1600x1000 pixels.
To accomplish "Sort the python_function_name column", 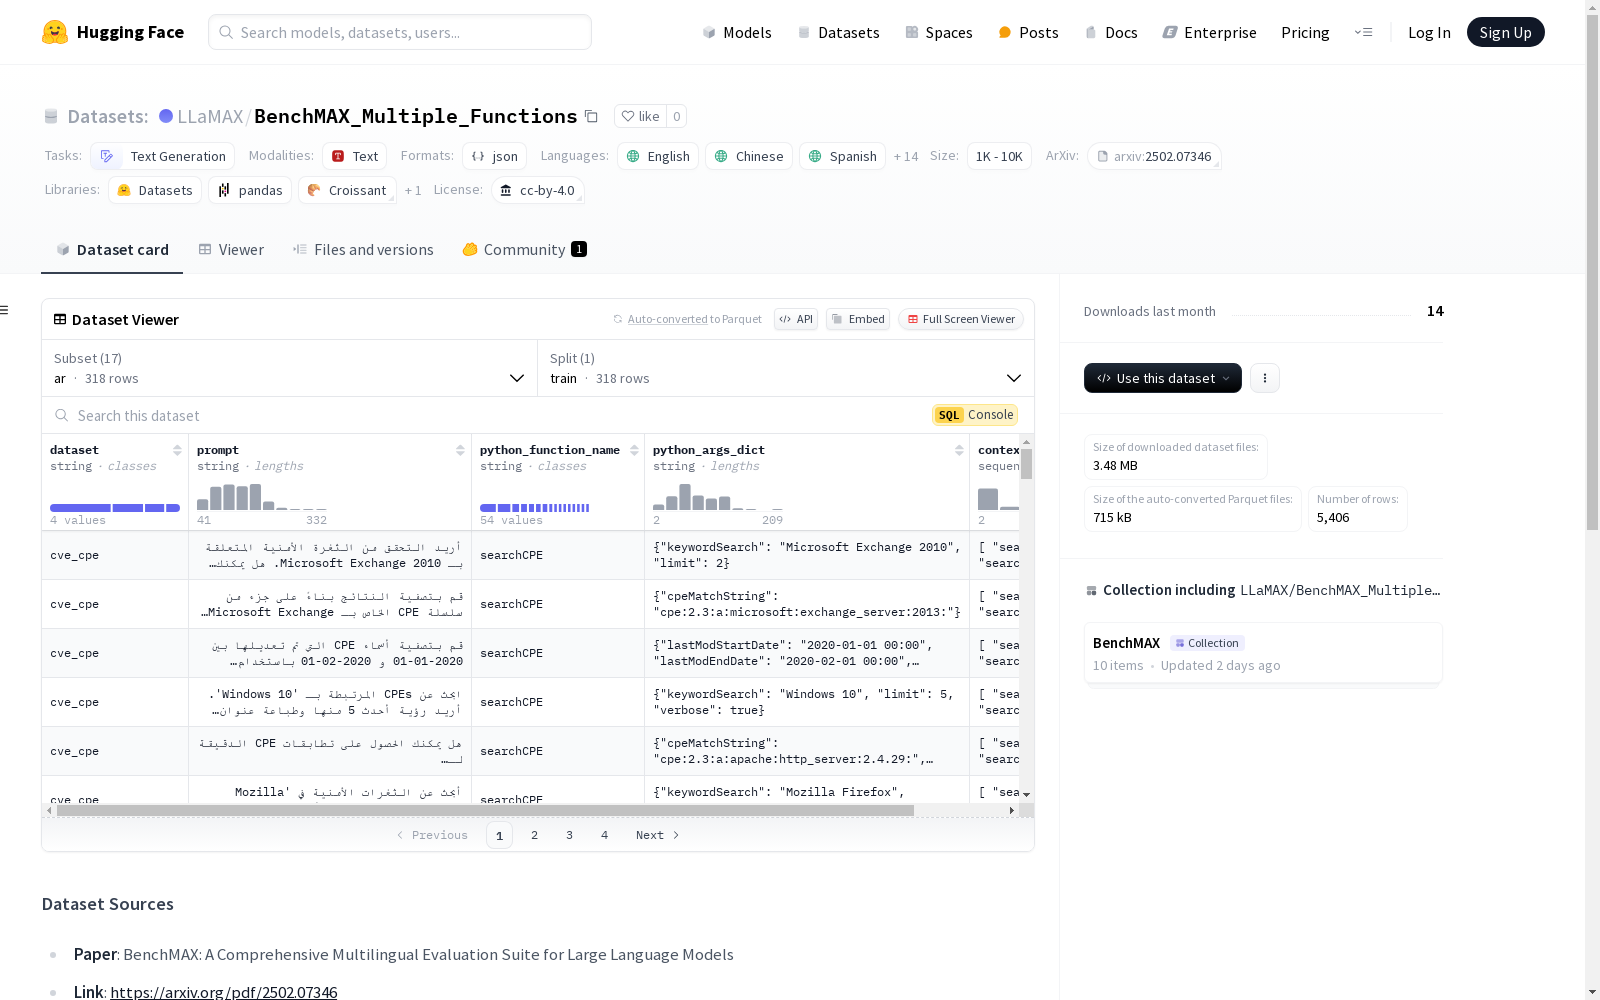I will click(634, 450).
